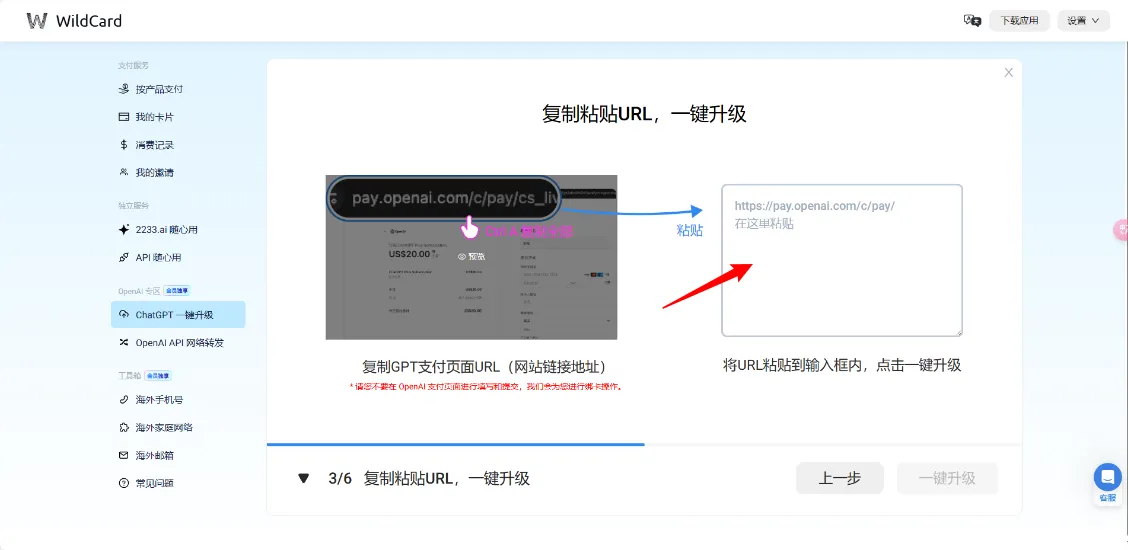Click the 上一步 previous step button
Viewport: 1128px width, 550px height.
(x=839, y=479)
